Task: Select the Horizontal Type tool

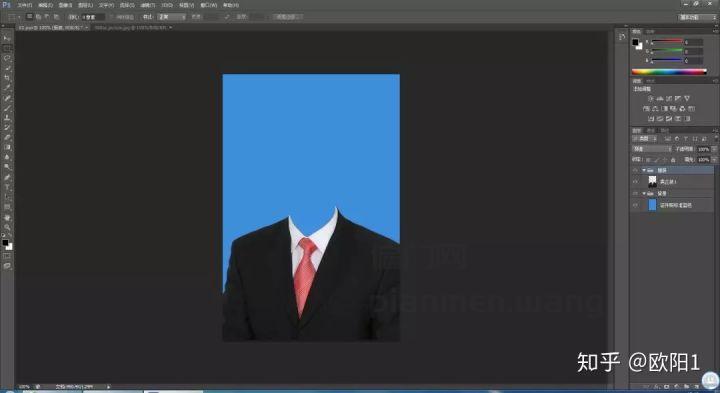Action: click(x=7, y=187)
